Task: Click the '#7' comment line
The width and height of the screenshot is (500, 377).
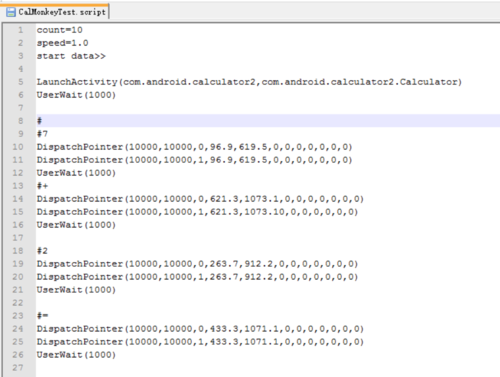Action: pos(42,134)
